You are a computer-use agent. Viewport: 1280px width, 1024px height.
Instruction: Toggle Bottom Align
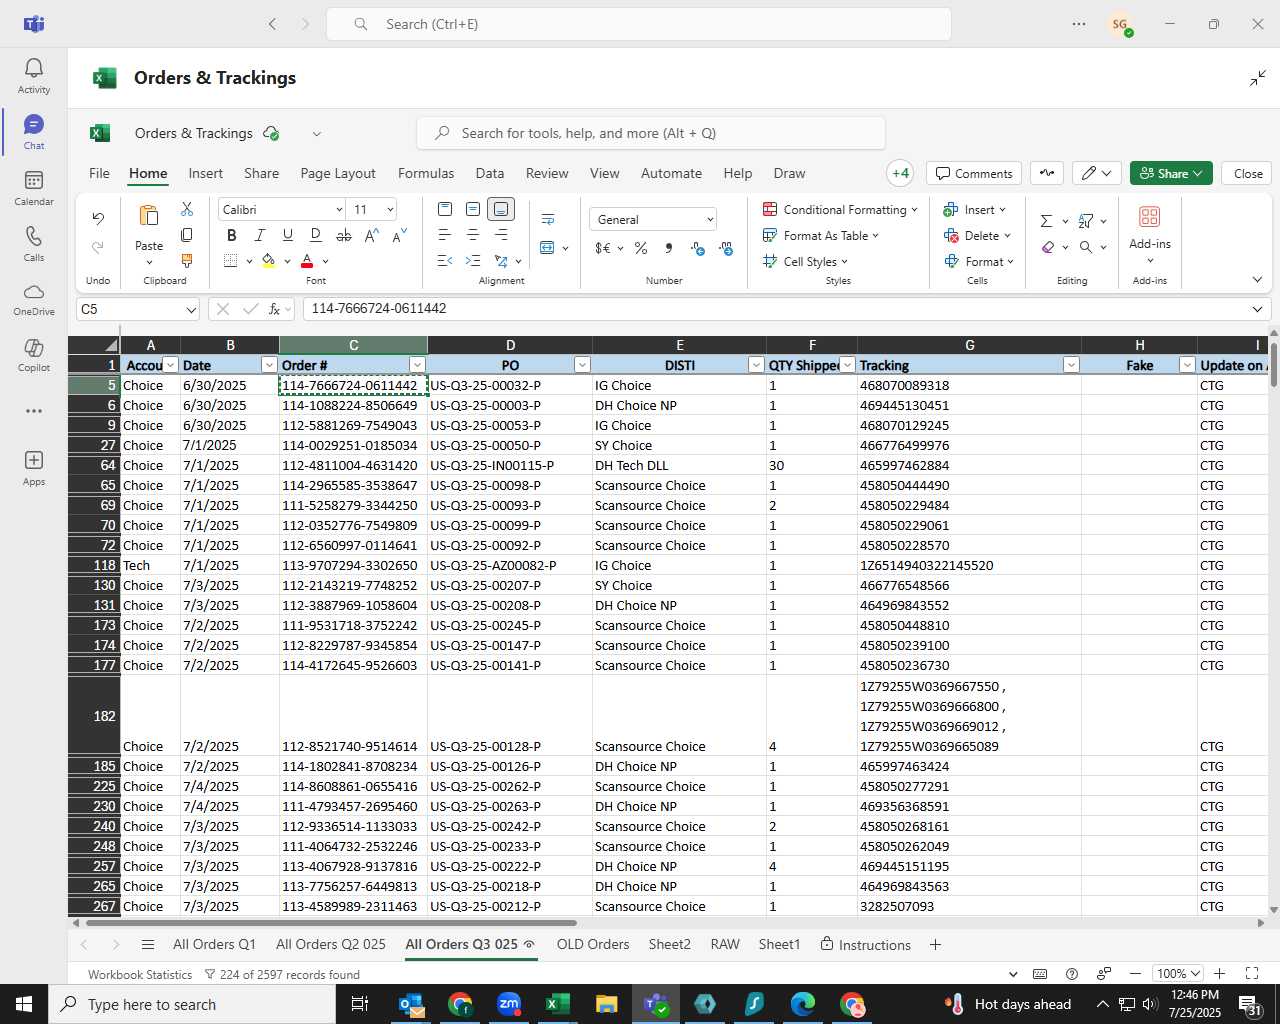click(501, 209)
